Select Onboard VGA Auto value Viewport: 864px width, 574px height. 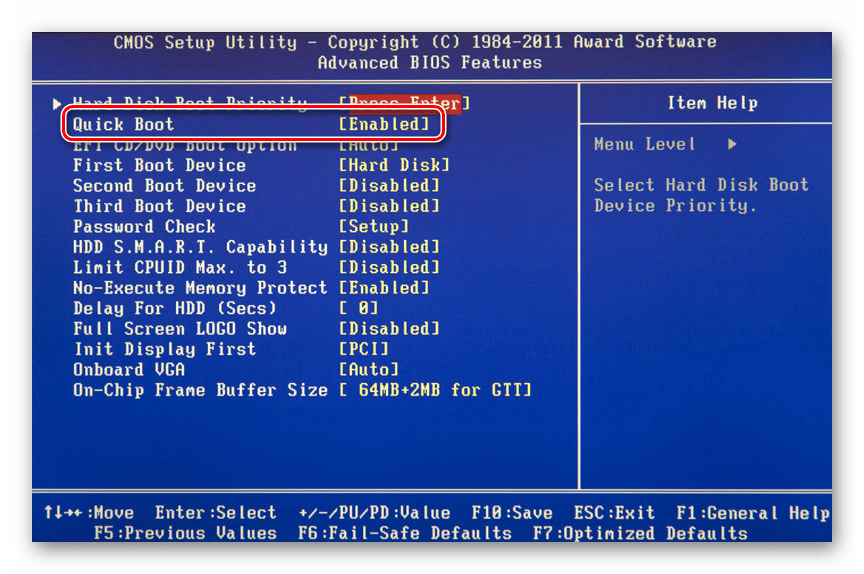pos(369,369)
